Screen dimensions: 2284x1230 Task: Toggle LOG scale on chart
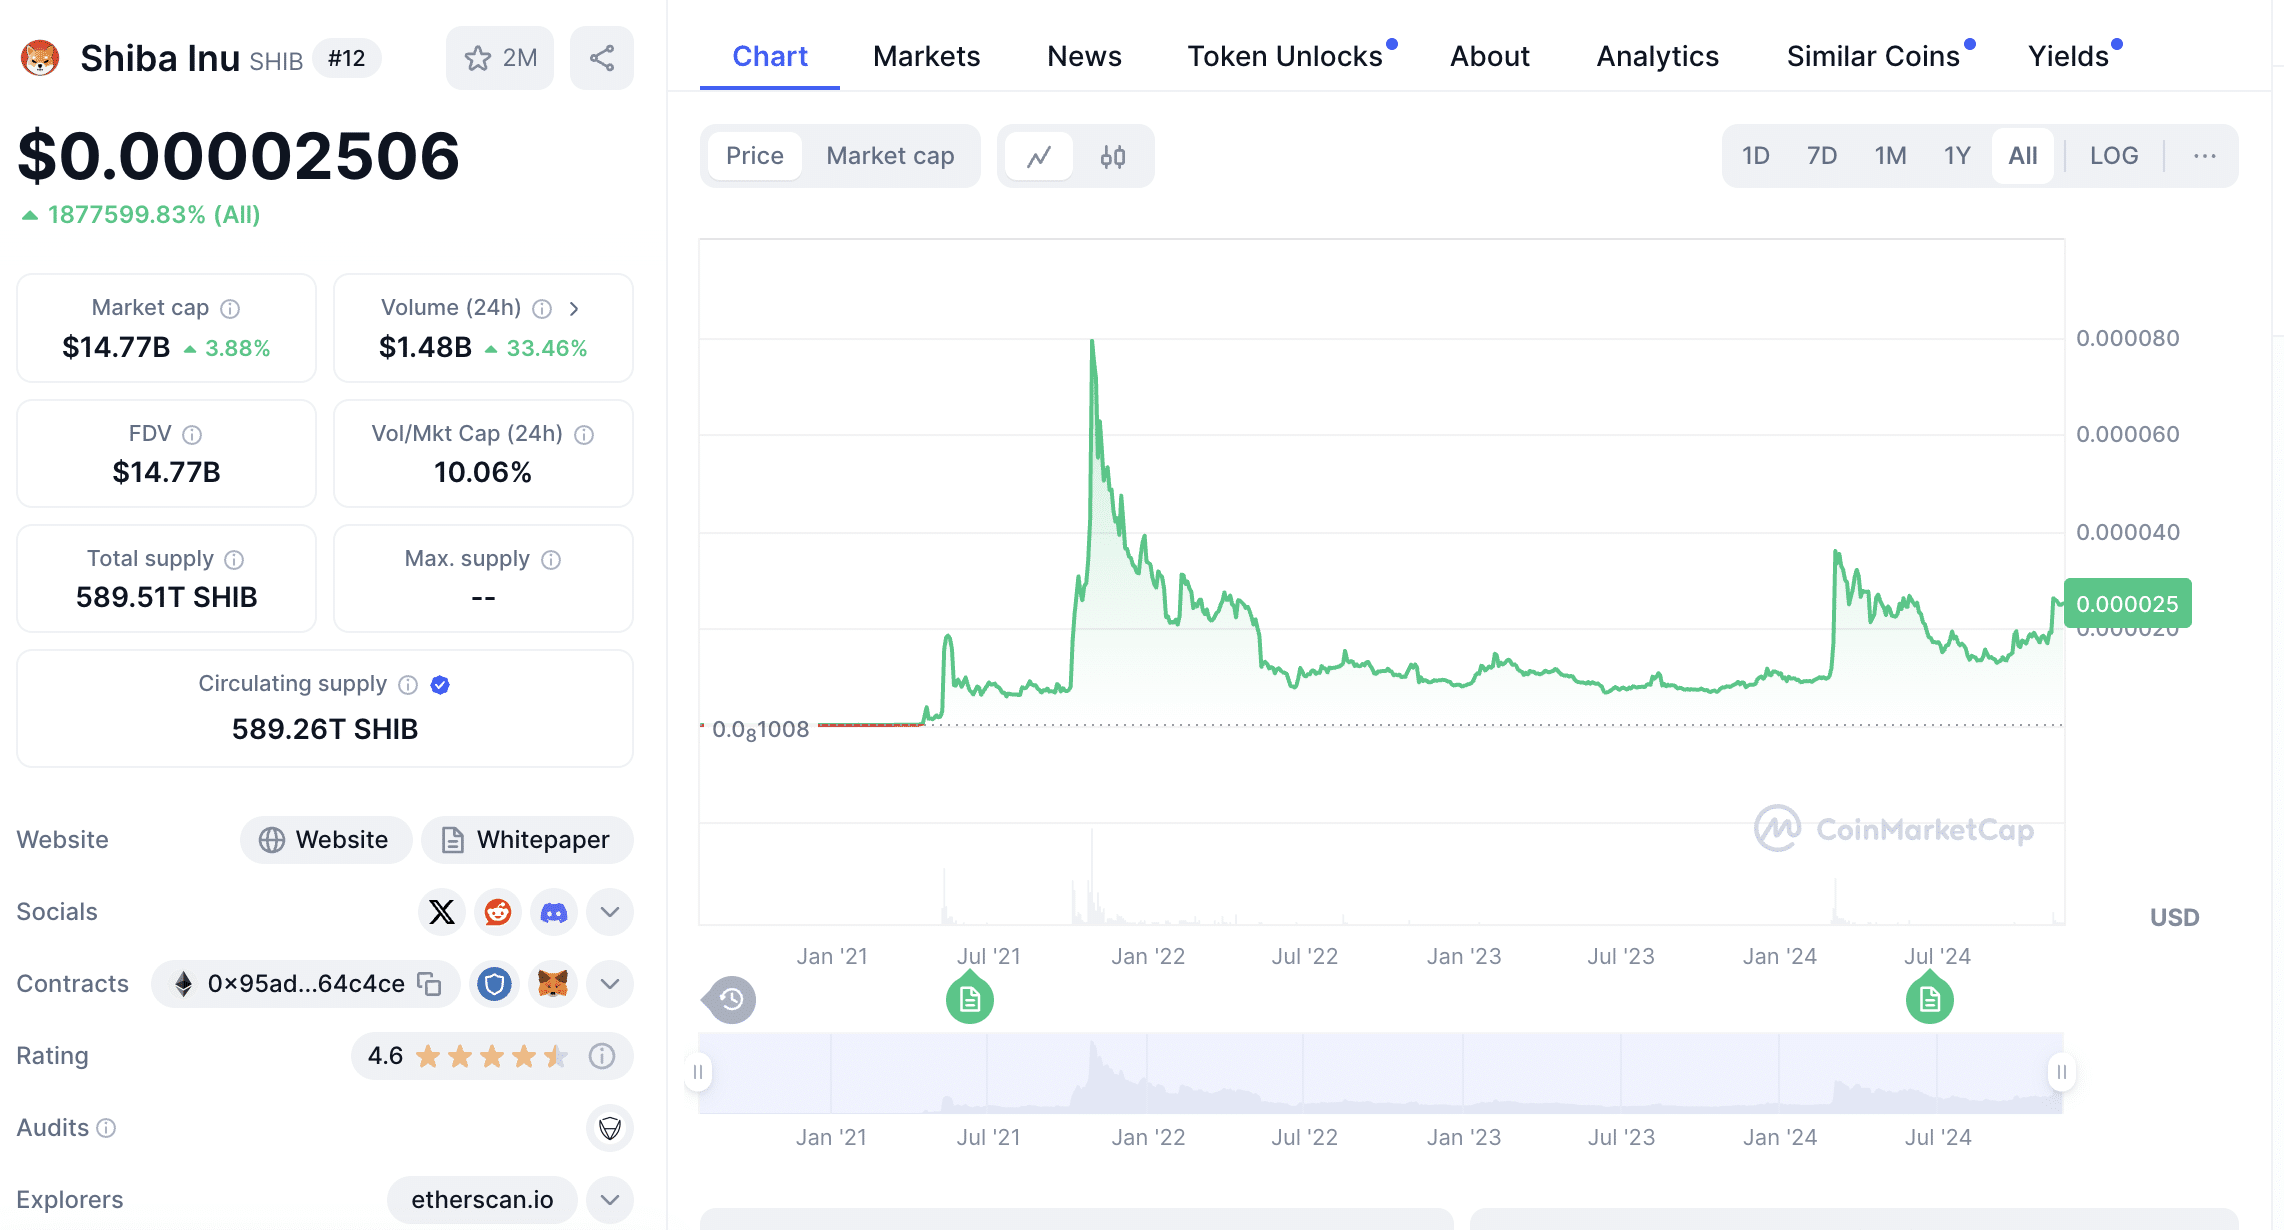tap(2114, 156)
